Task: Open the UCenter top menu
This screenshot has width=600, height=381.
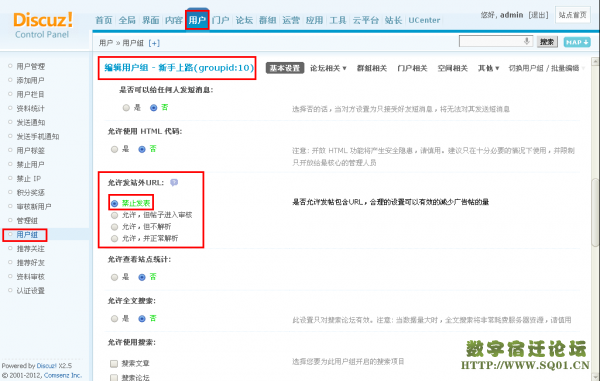Action: click(x=424, y=20)
